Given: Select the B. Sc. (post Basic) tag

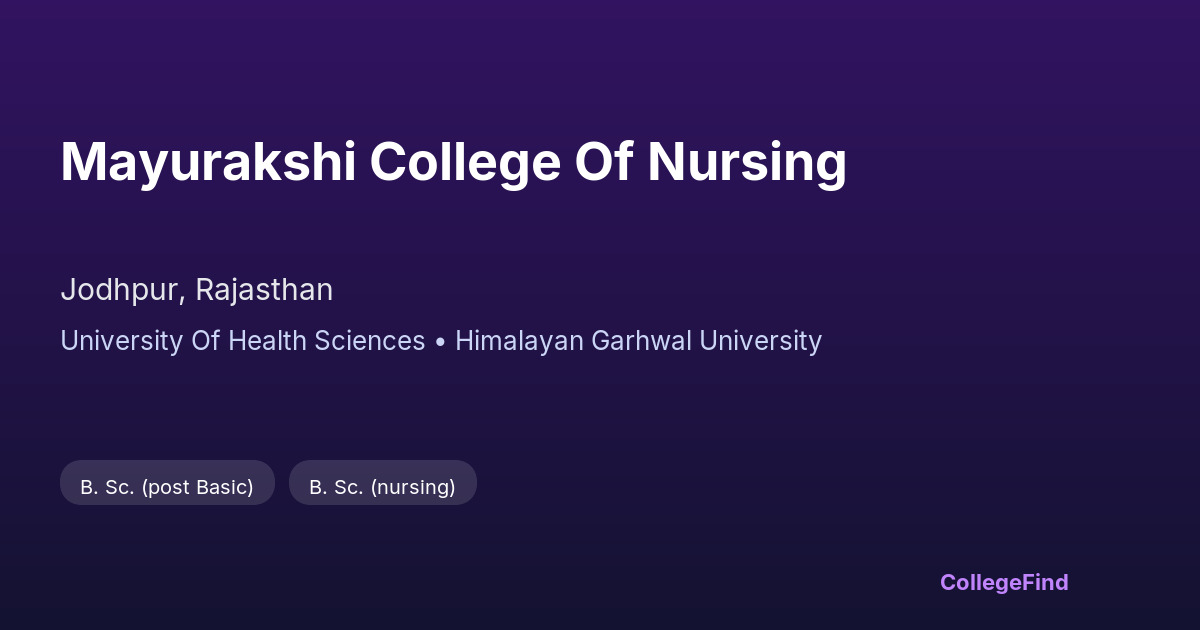Looking at the screenshot, I should (167, 487).
